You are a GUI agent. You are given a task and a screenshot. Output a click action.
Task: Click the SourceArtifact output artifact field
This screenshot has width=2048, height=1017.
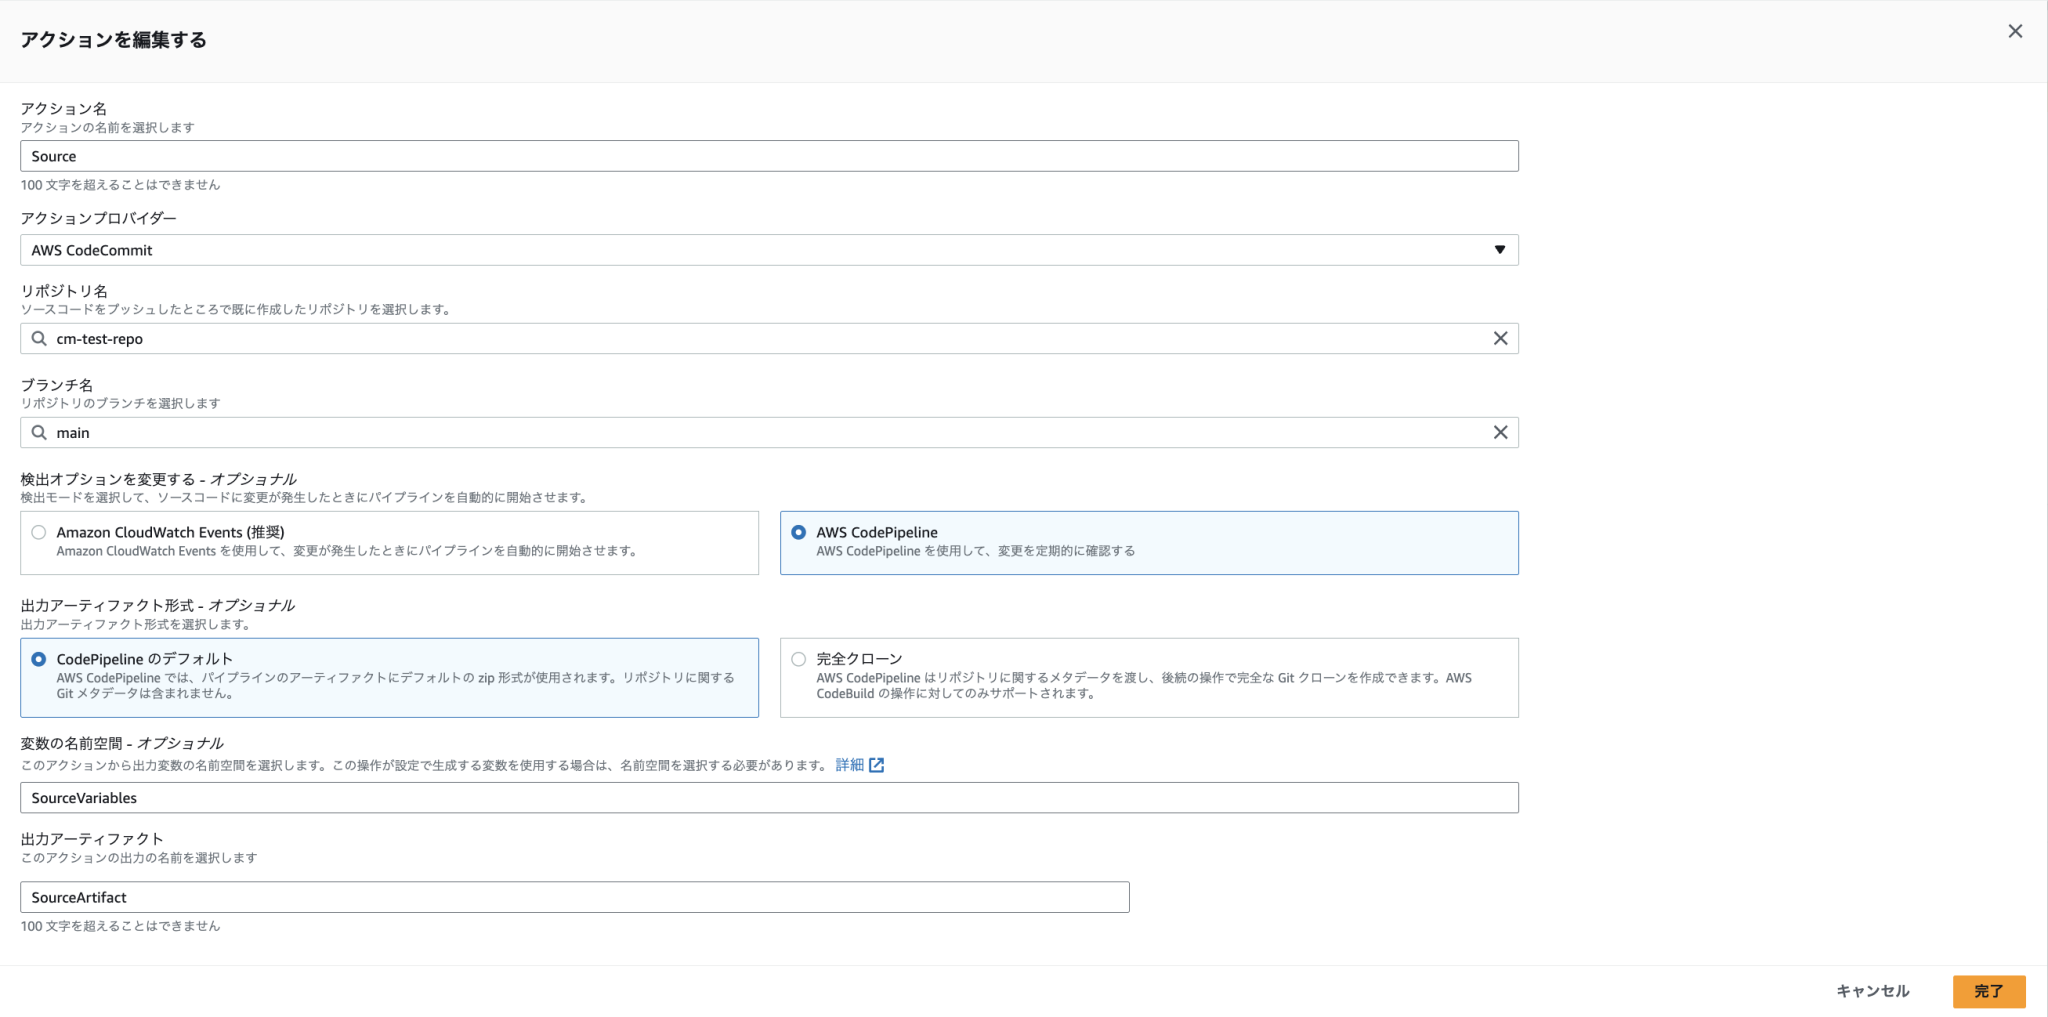[574, 897]
